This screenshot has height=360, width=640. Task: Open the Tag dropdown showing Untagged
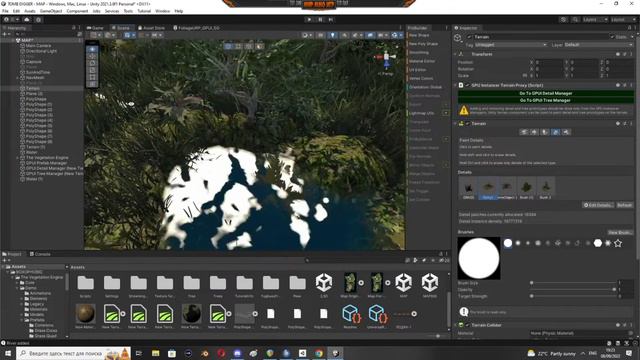510,45
